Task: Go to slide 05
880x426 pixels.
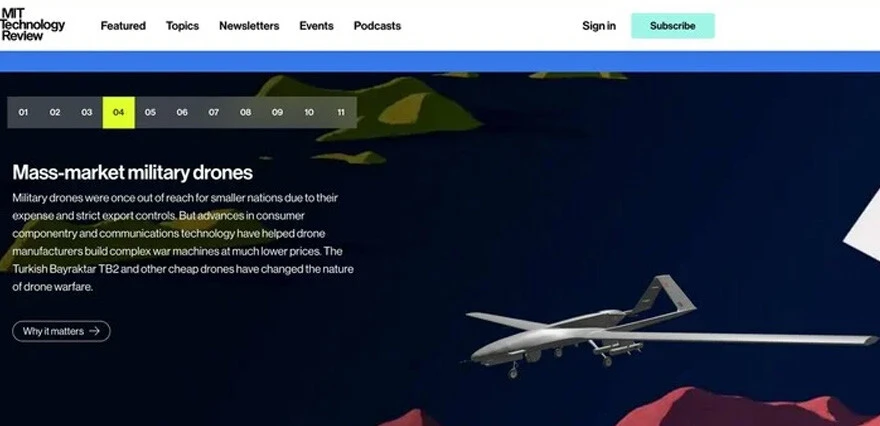Action: pyautogui.click(x=150, y=112)
